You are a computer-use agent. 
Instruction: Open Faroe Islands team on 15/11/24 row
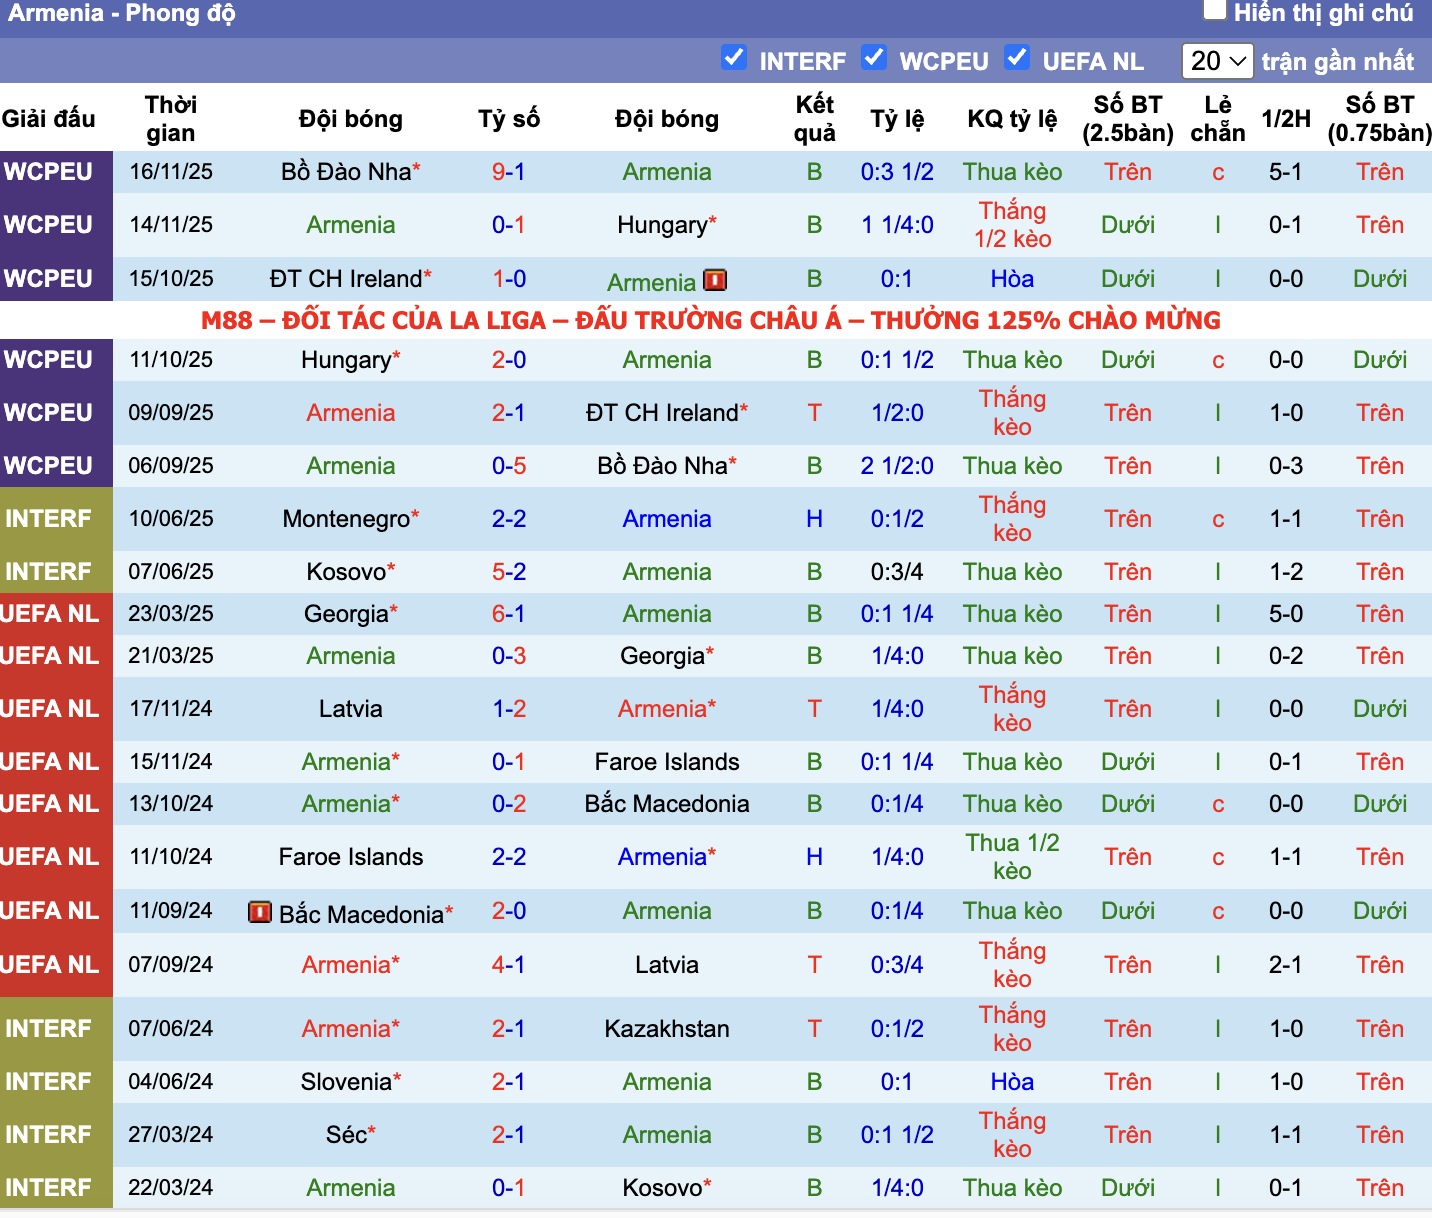point(667,762)
